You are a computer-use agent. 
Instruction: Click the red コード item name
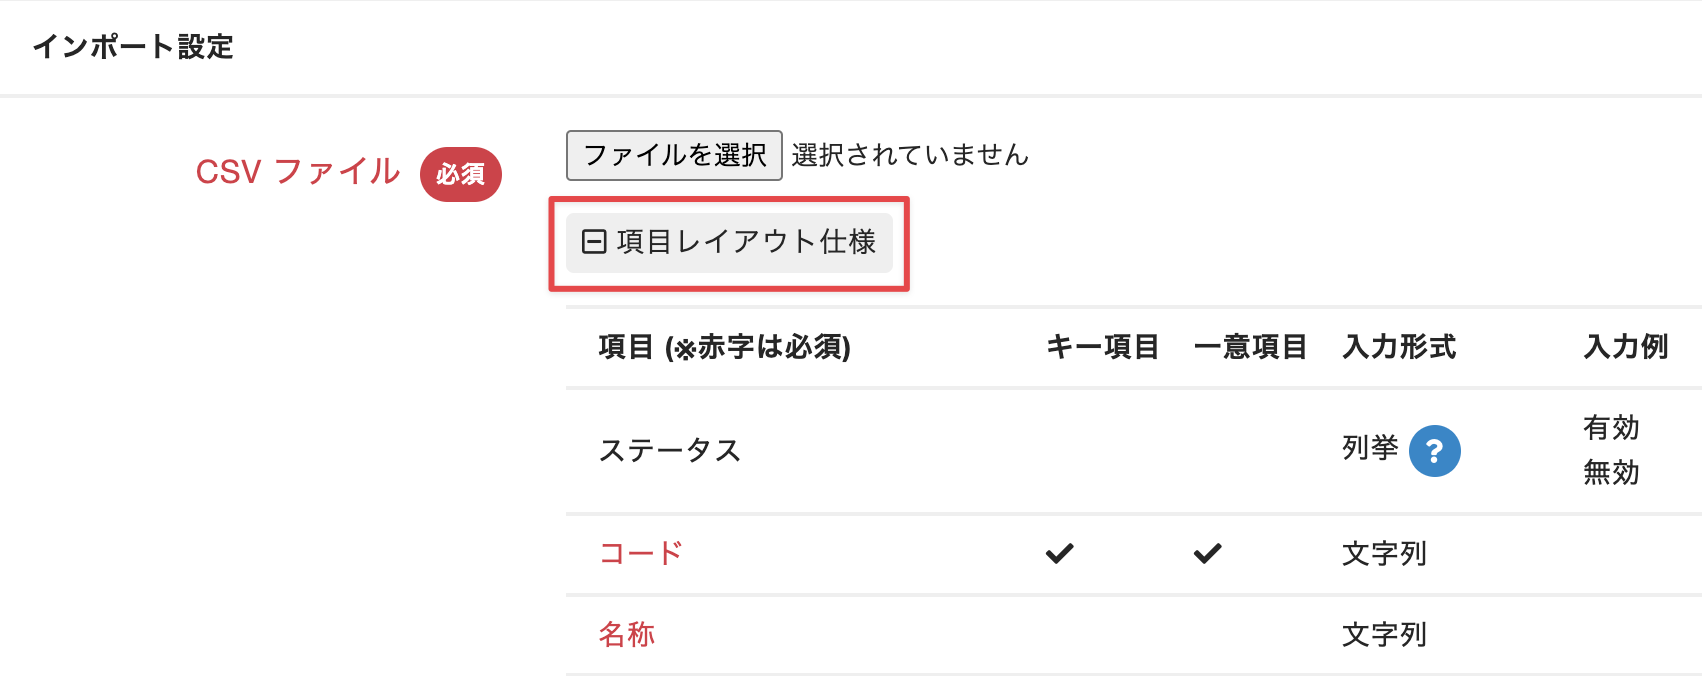640,553
